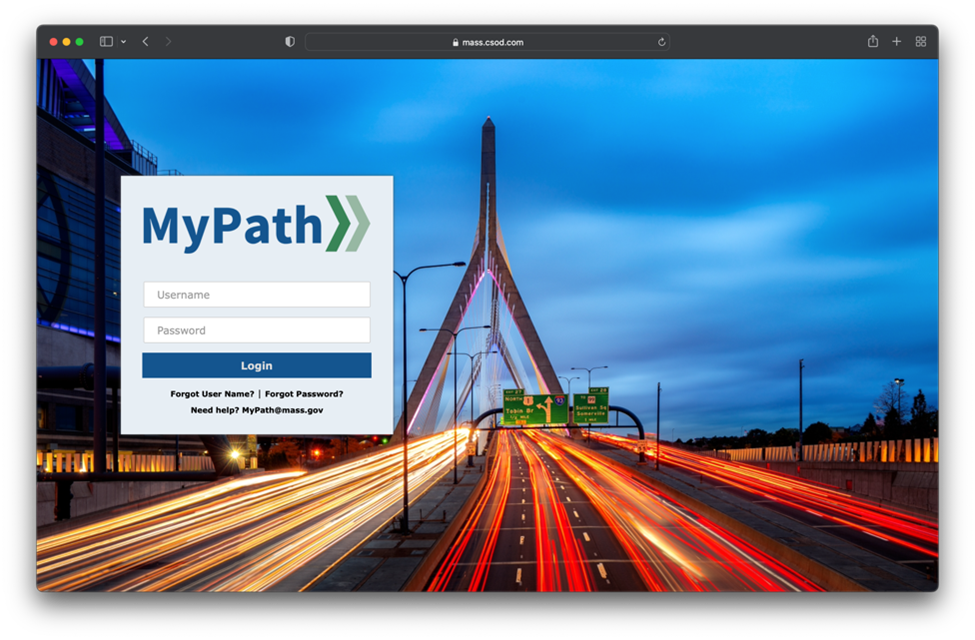This screenshot has width=975, height=640.
Task: Close the Safari window with the red button
Action: coord(54,42)
